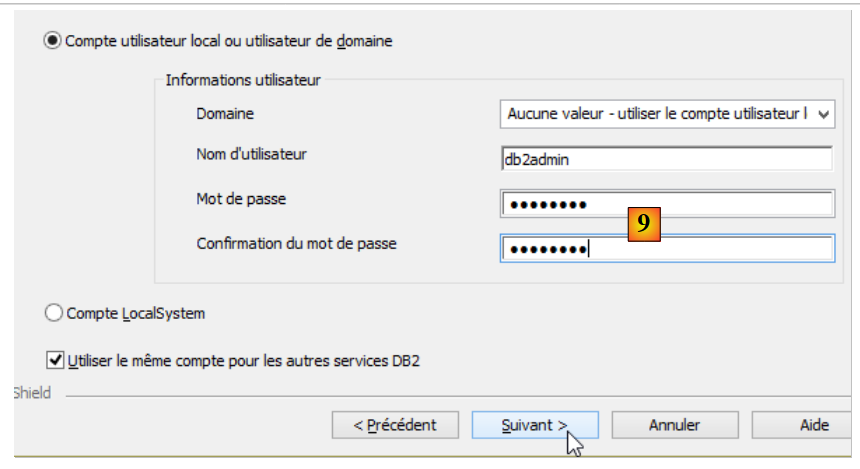Viewport: 860px width, 469px height.
Task: Click the Shield text at the bottom left
Action: (32, 394)
